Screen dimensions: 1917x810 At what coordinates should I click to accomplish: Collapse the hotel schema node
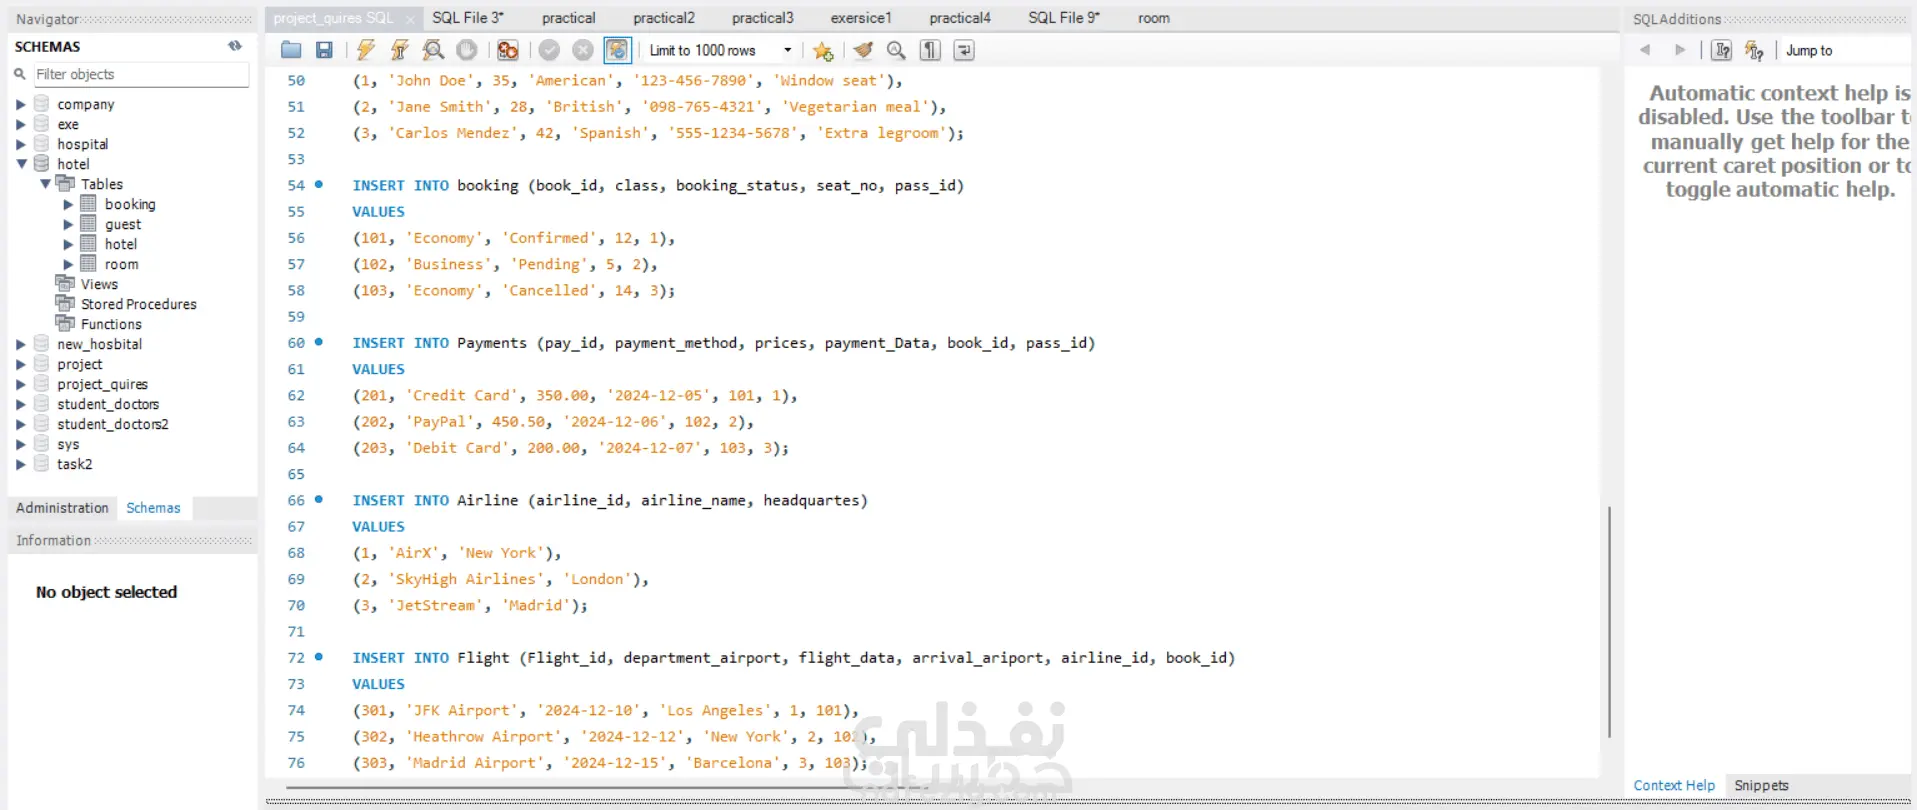coord(21,164)
